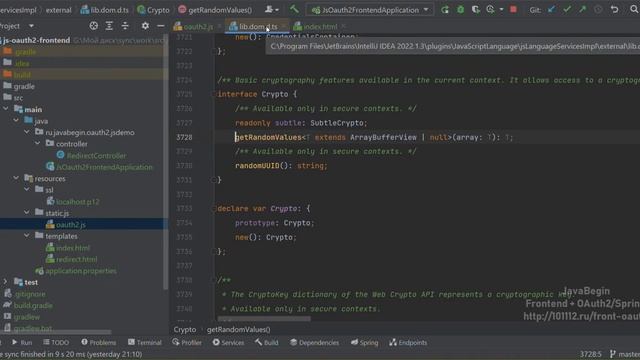Select opened file crosshair icon in Project panel
This screenshot has height=360, width=640.
coord(93,26)
